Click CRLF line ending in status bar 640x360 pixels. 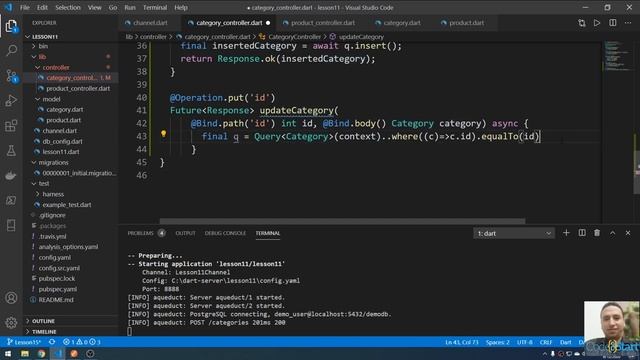(546, 342)
